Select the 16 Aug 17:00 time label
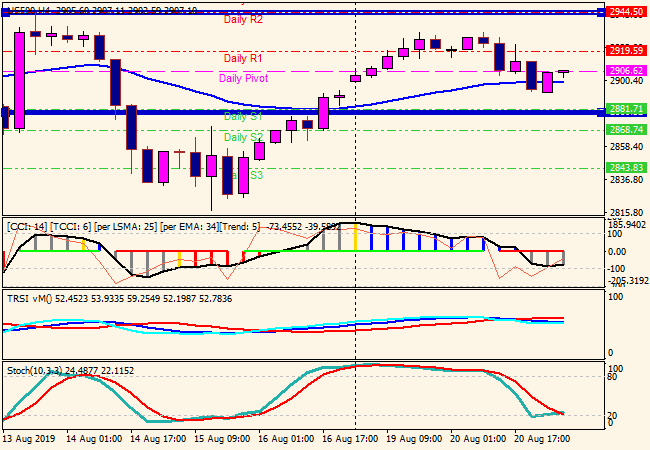Image resolution: width=650 pixels, height=450 pixels. pos(350,438)
